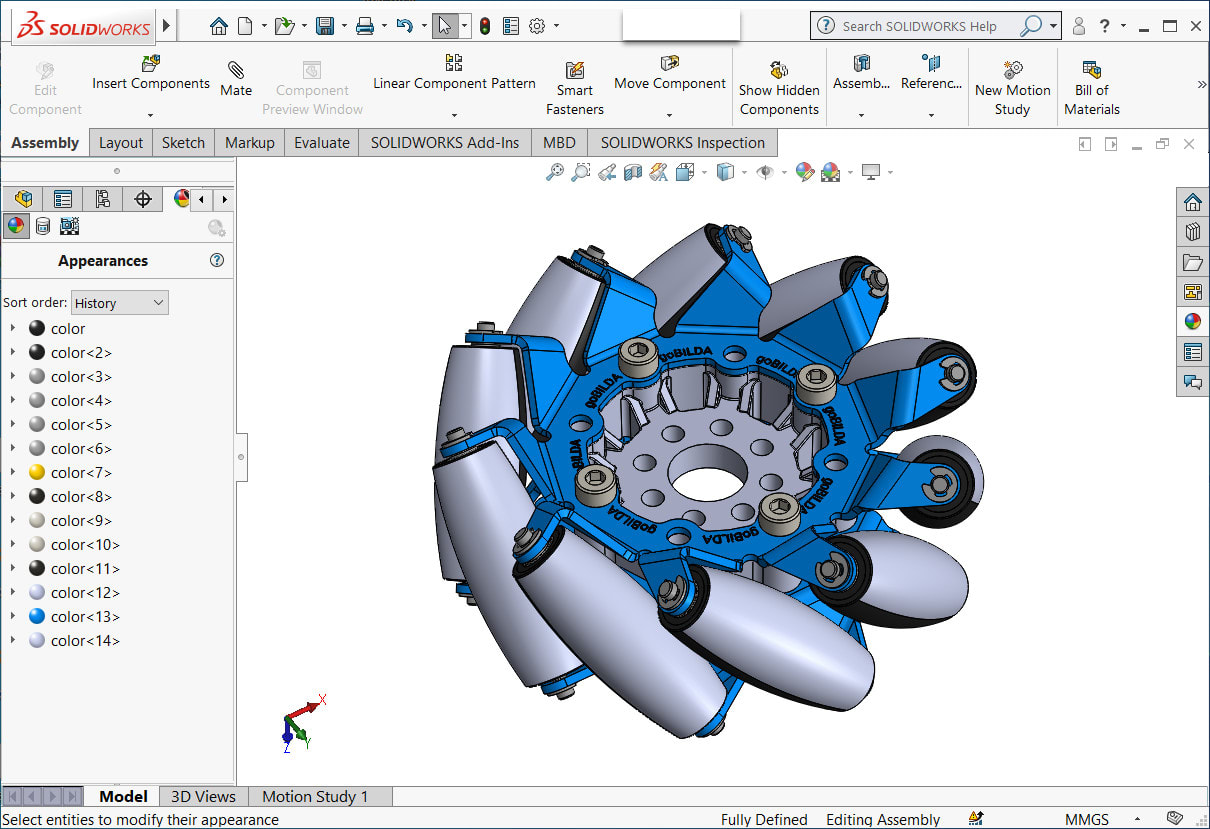
Task: Click the Rebuild traffic light icon
Action: (x=485, y=26)
